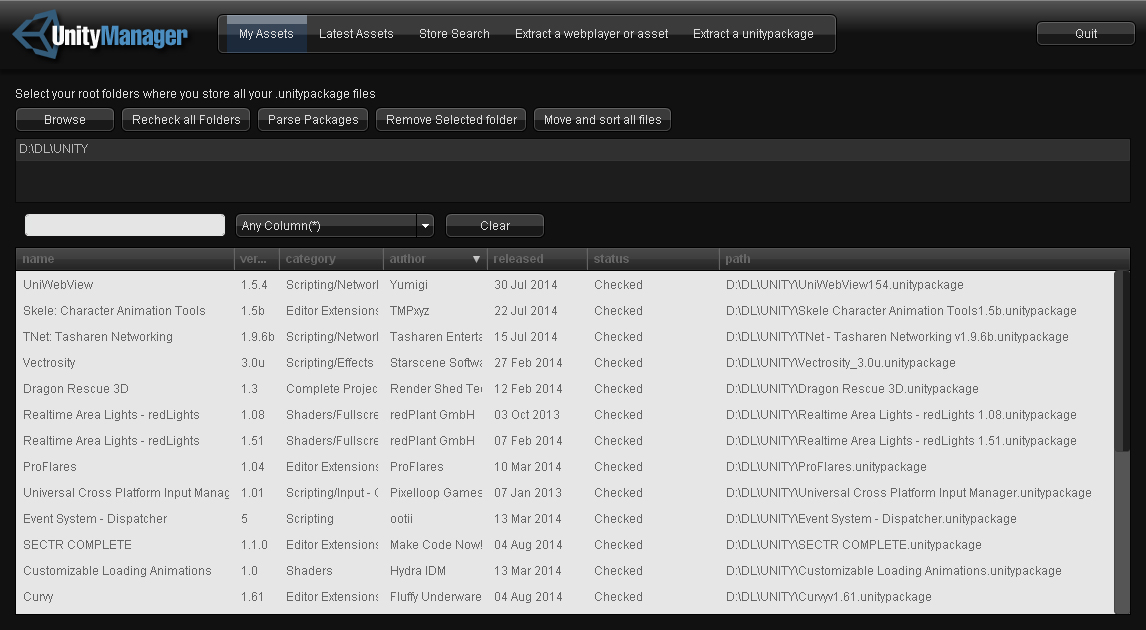Sort by the status column header
This screenshot has width=1146, height=630.
tap(653, 259)
